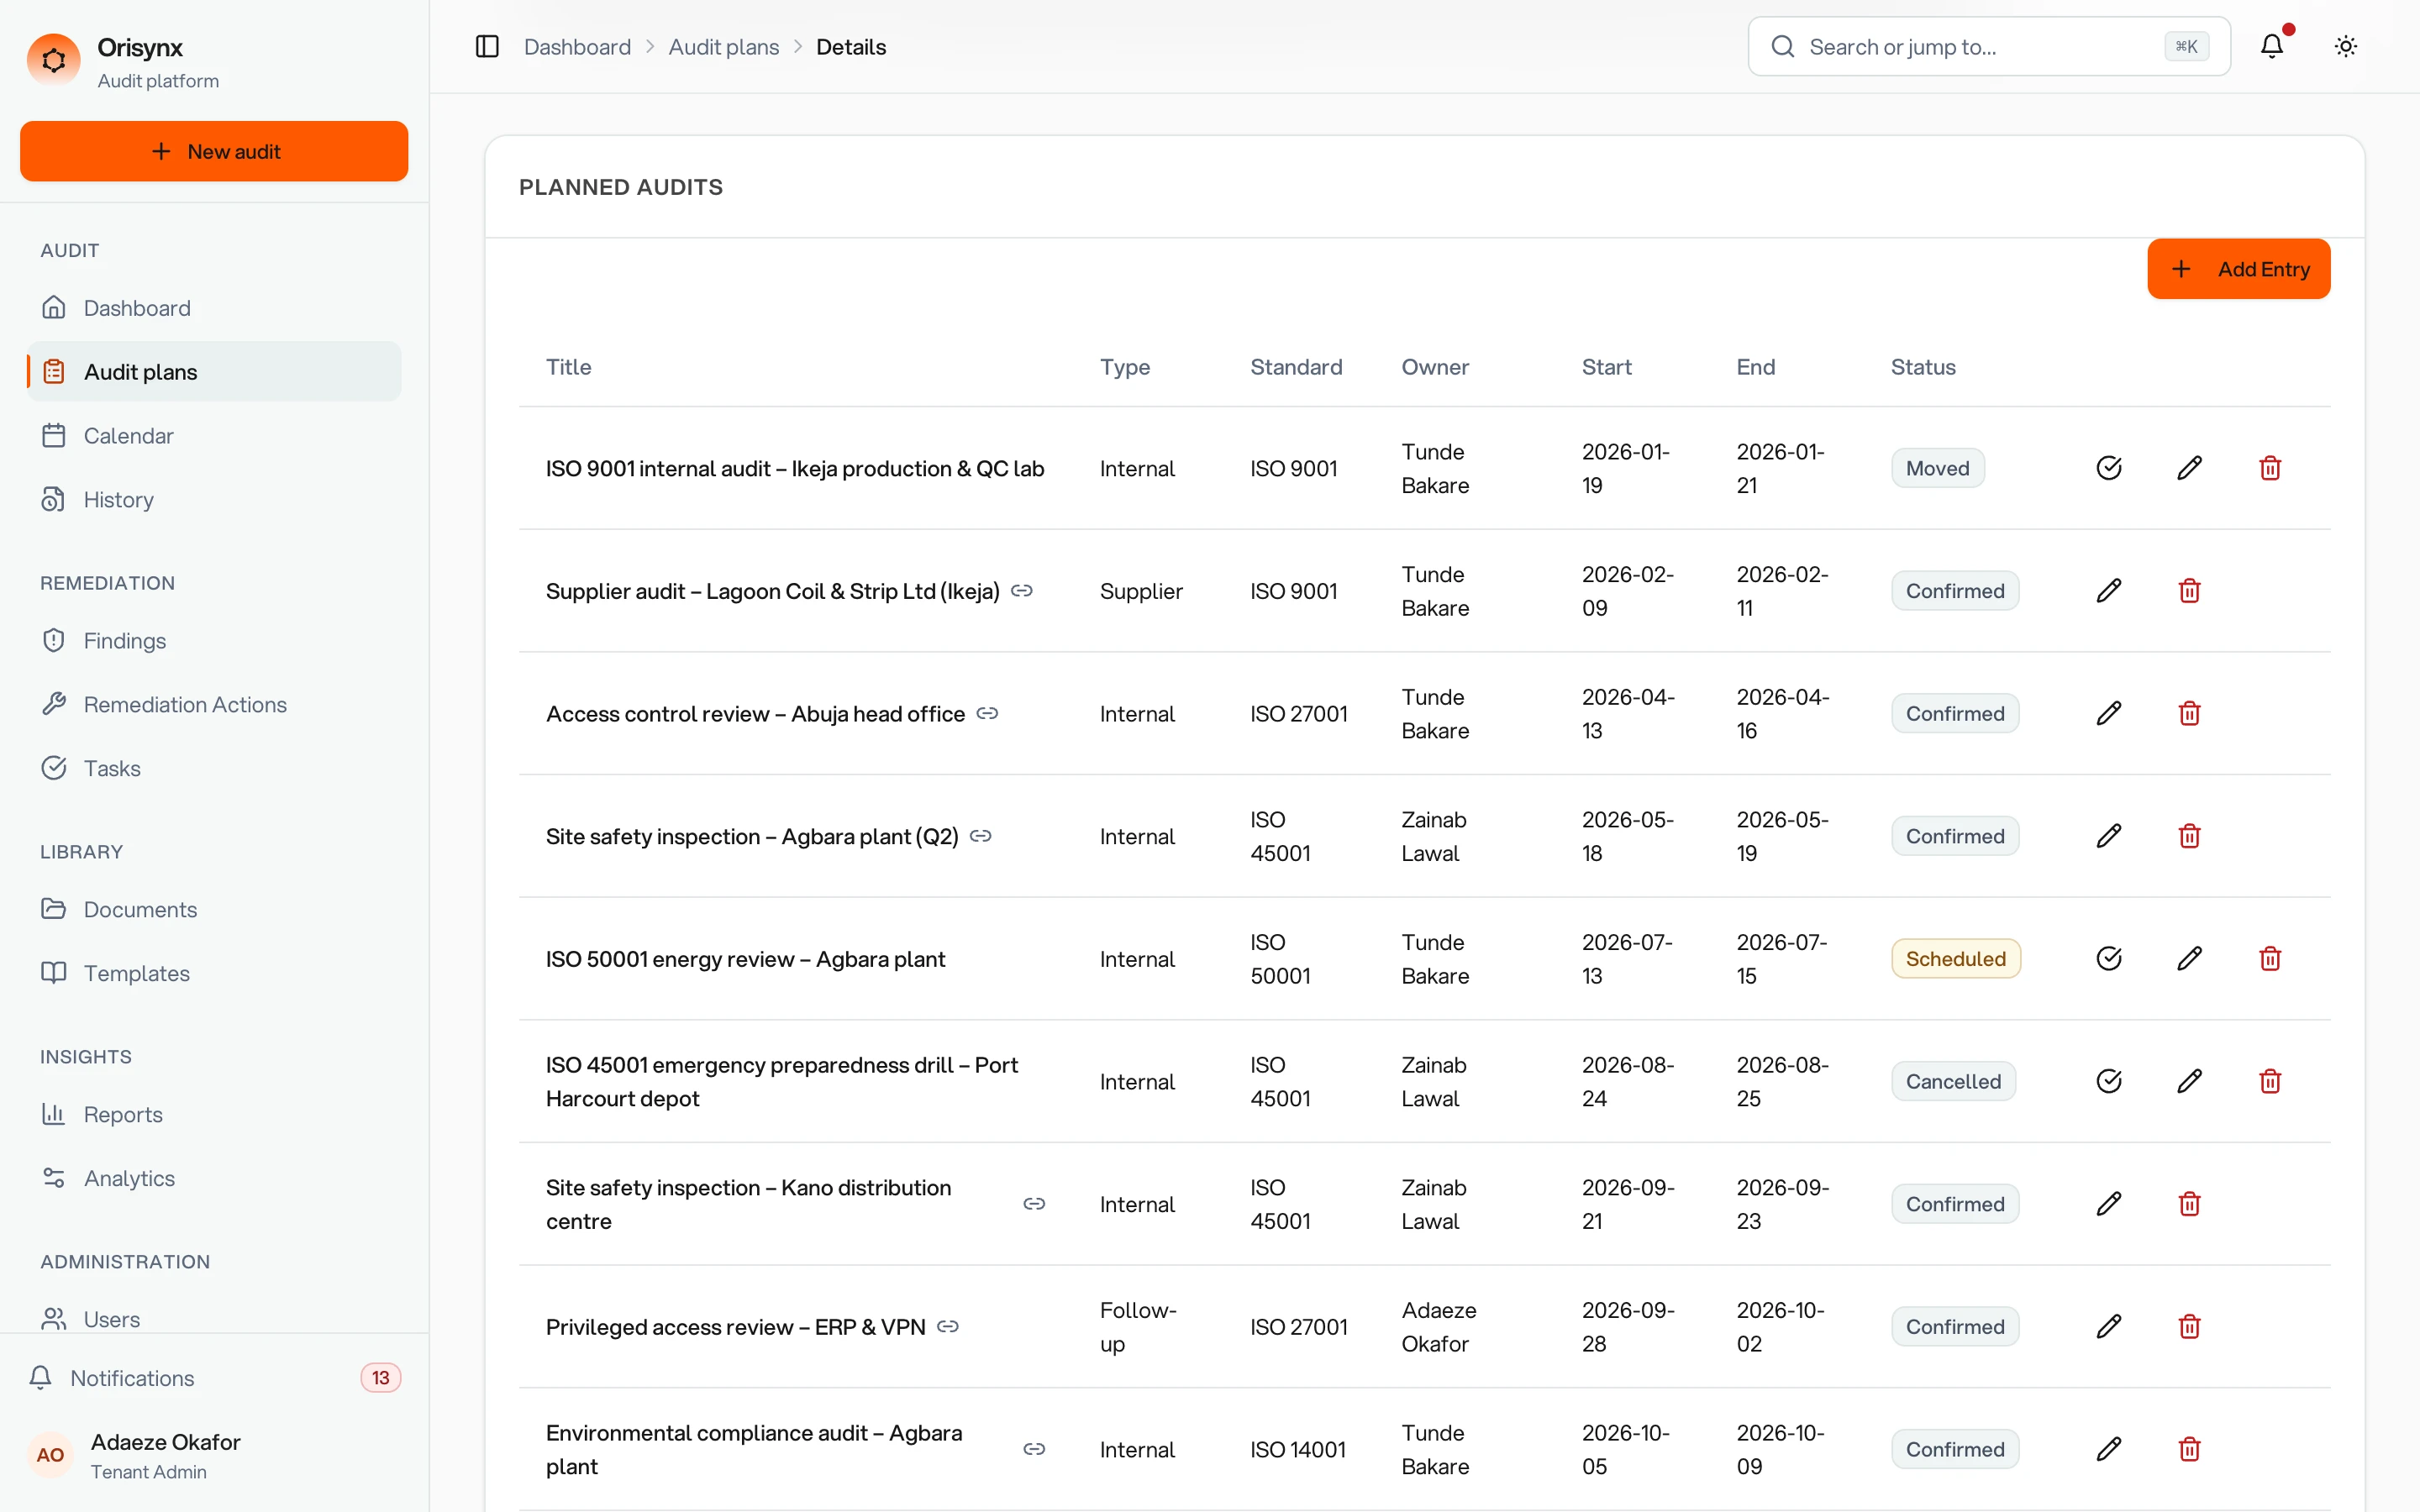
Task: Click the Scheduled status badge
Action: (x=1955, y=959)
